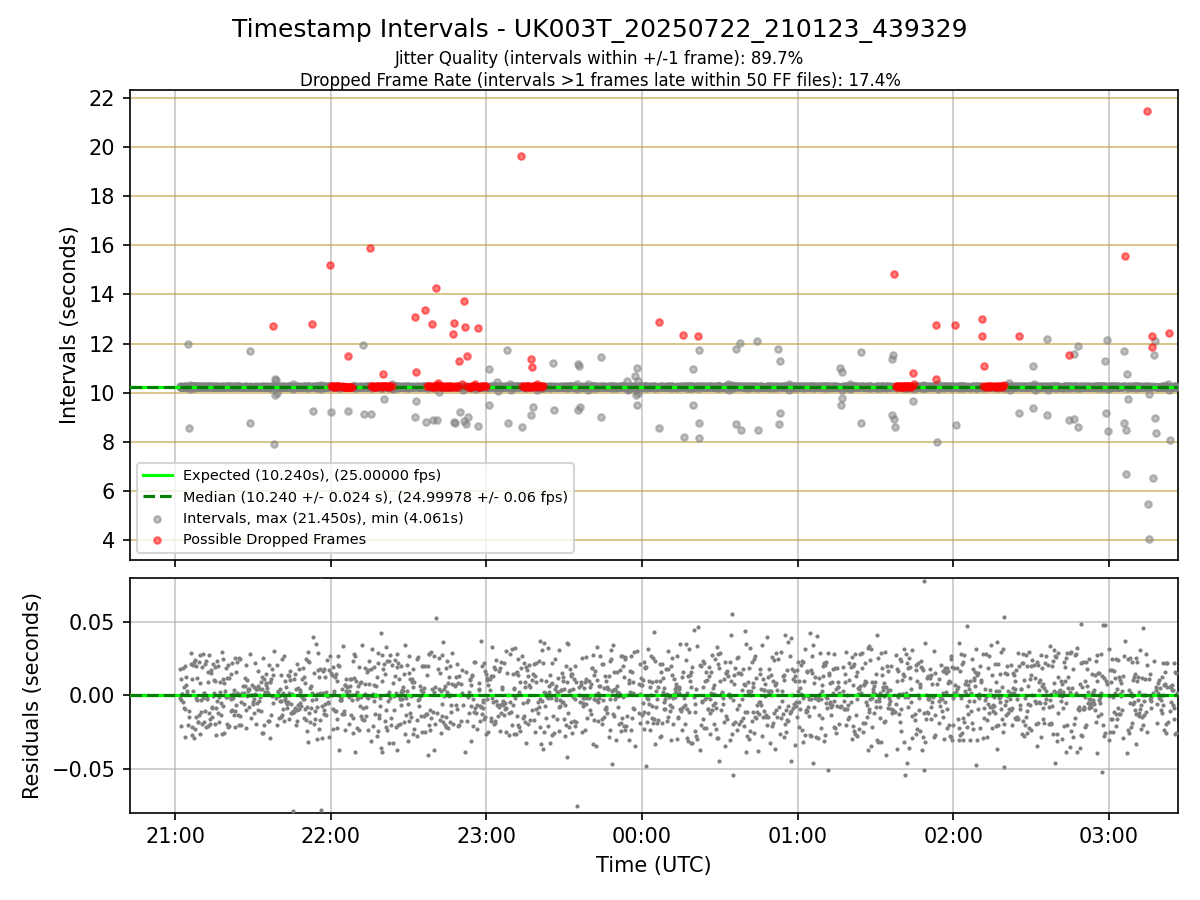
Task: Click the 'Median (10.240 +/- 0.024 s)' legend entry
Action: coord(375,497)
